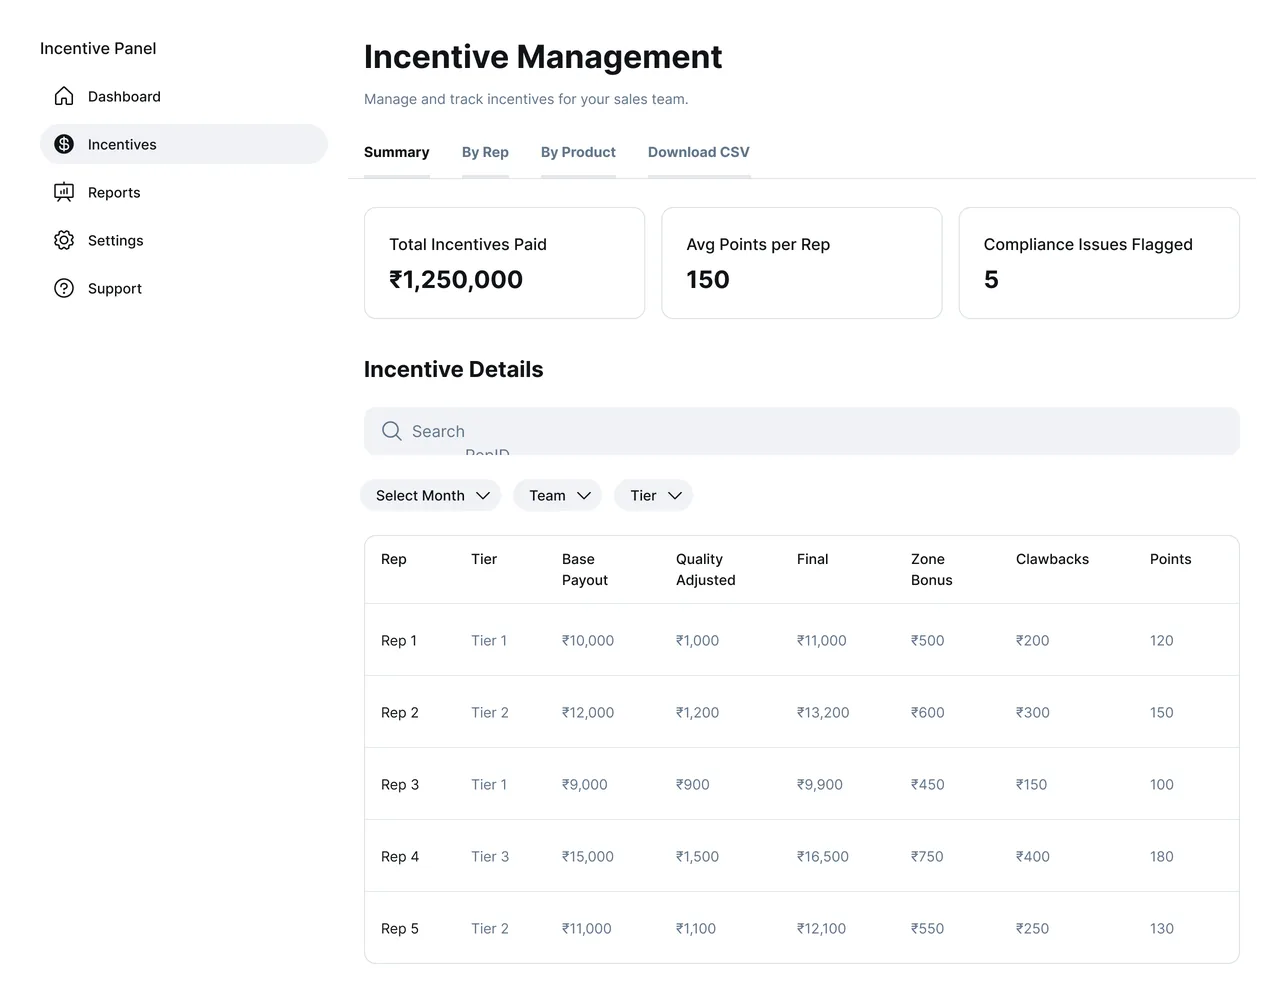Click the Zone Bonus column header

(x=932, y=570)
